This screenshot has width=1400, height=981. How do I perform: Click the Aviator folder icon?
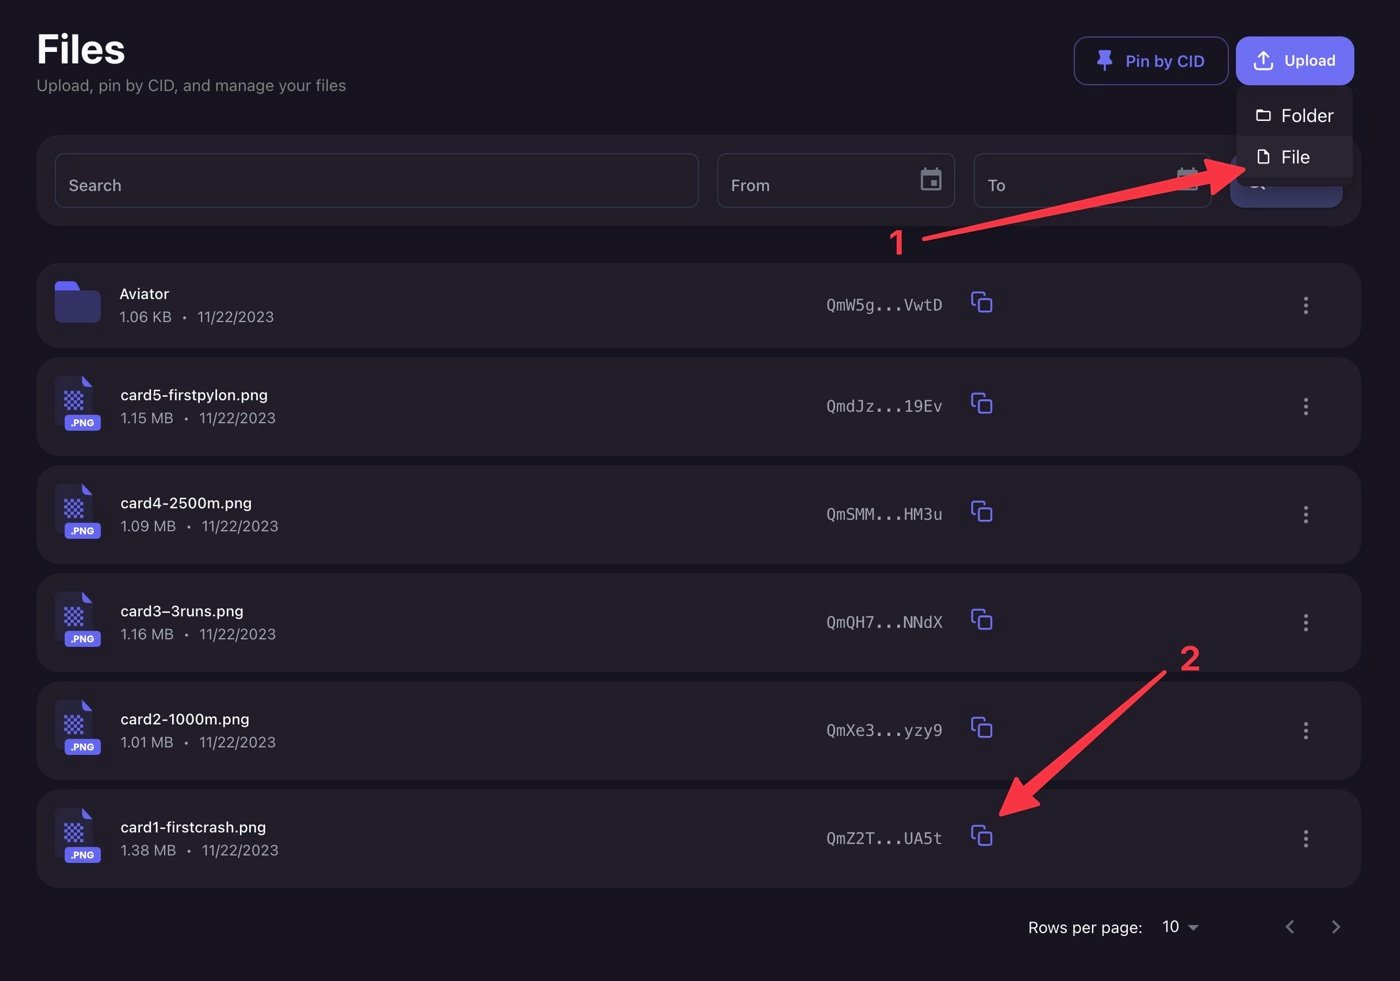pos(77,302)
